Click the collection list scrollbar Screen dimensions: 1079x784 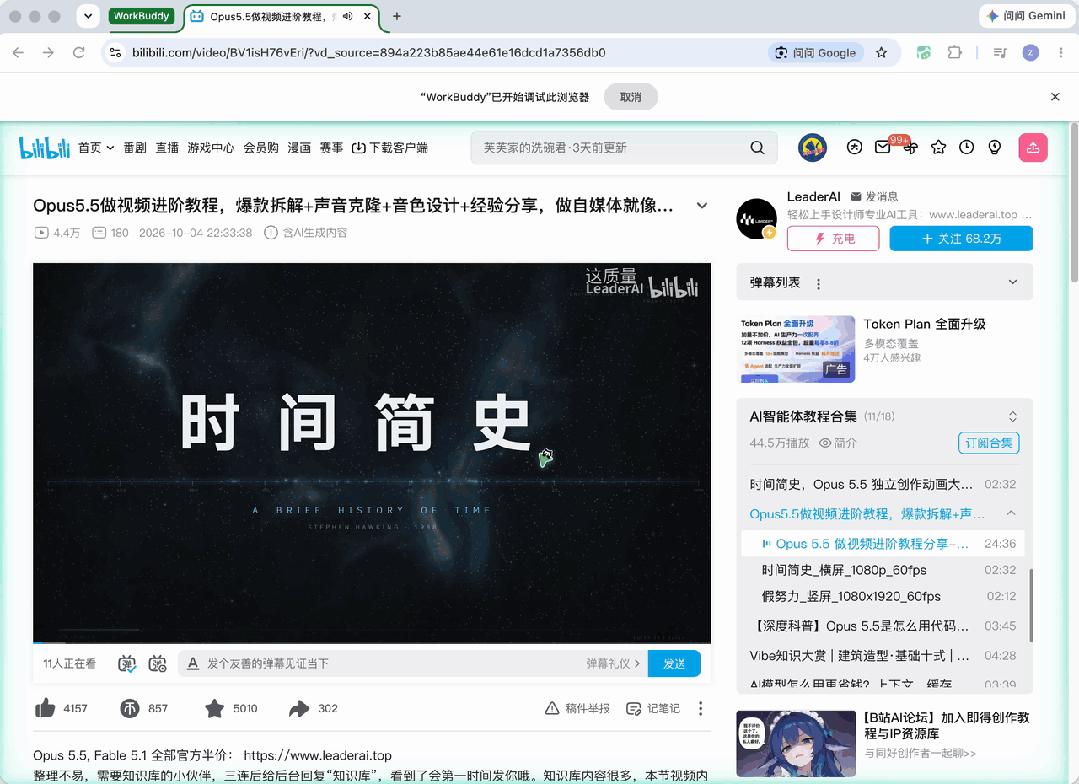[x=1030, y=604]
